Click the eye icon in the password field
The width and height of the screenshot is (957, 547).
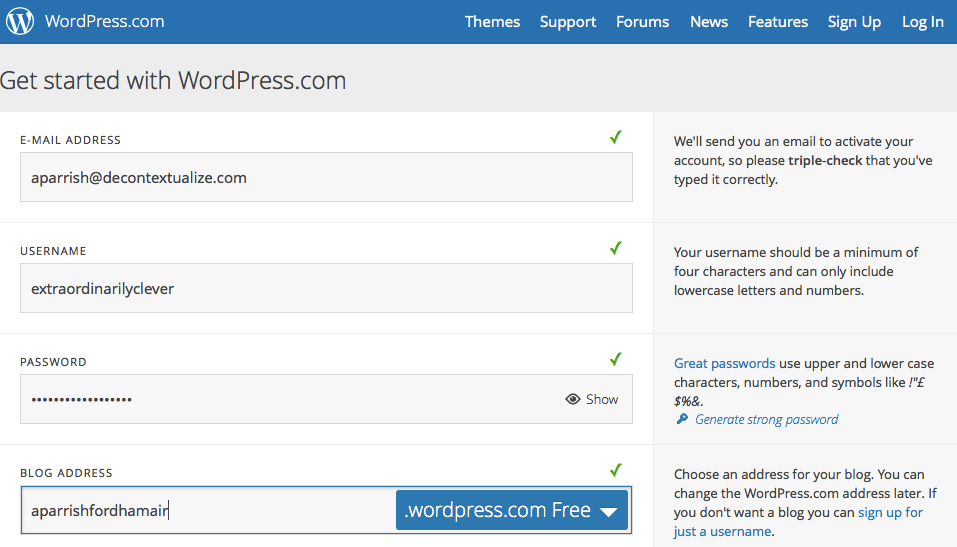pyautogui.click(x=572, y=399)
